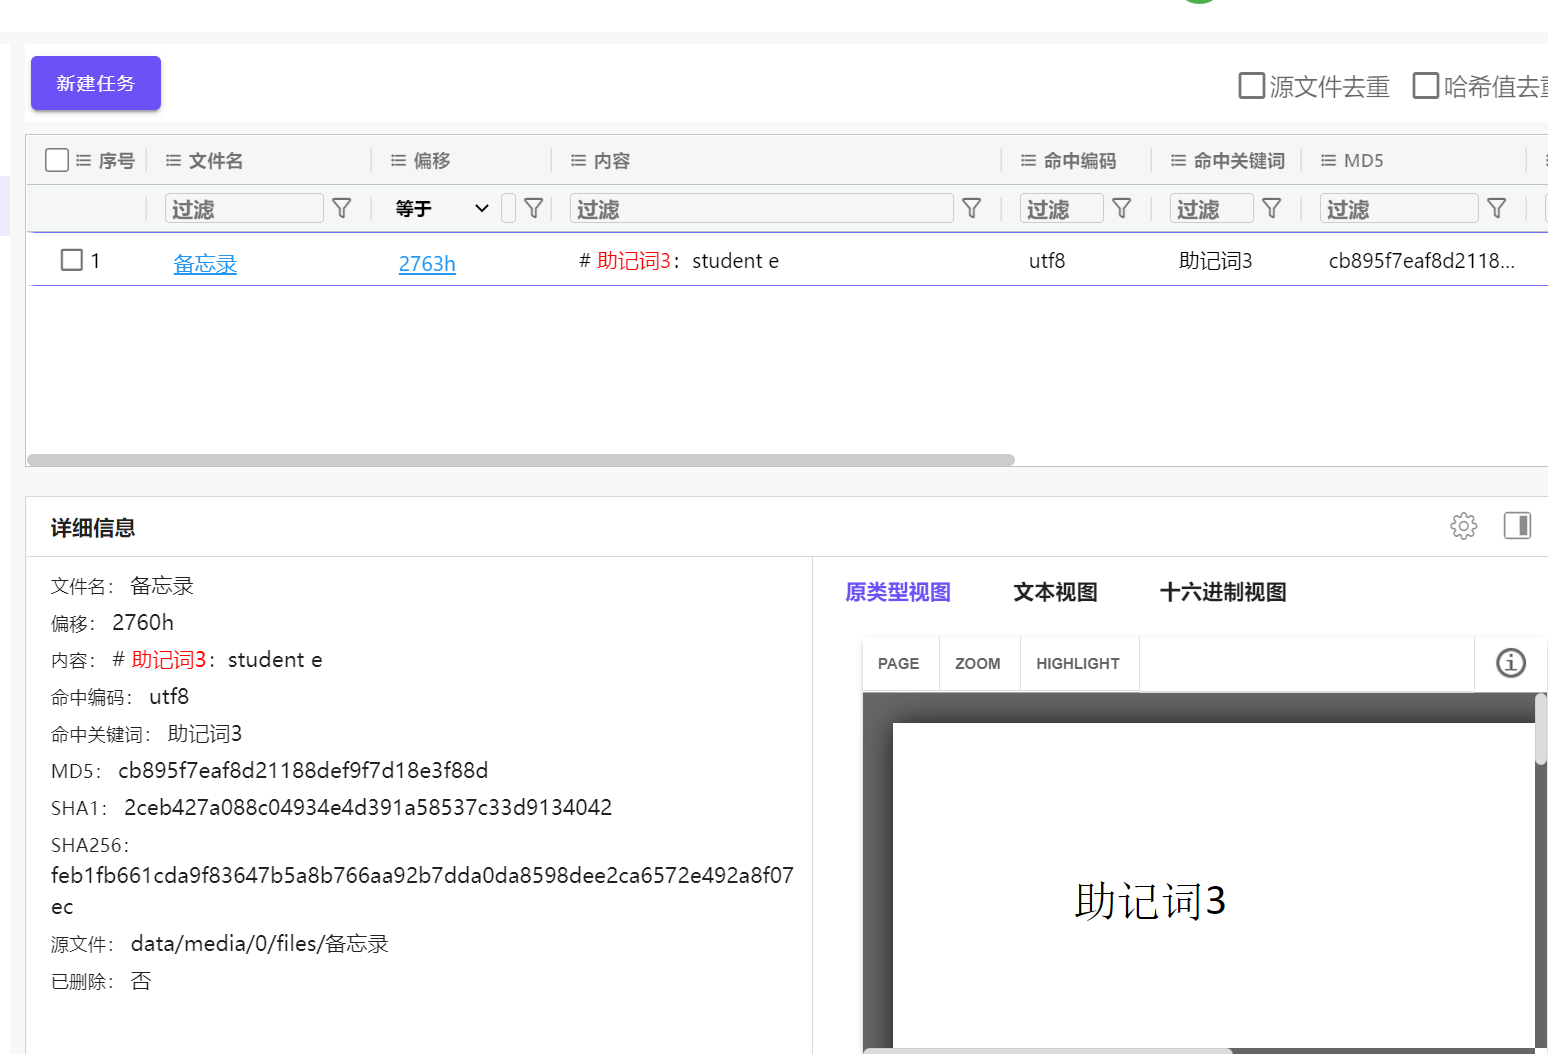Click the filter funnel icon for 内容 column
The image size is (1548, 1054).
click(x=971, y=208)
